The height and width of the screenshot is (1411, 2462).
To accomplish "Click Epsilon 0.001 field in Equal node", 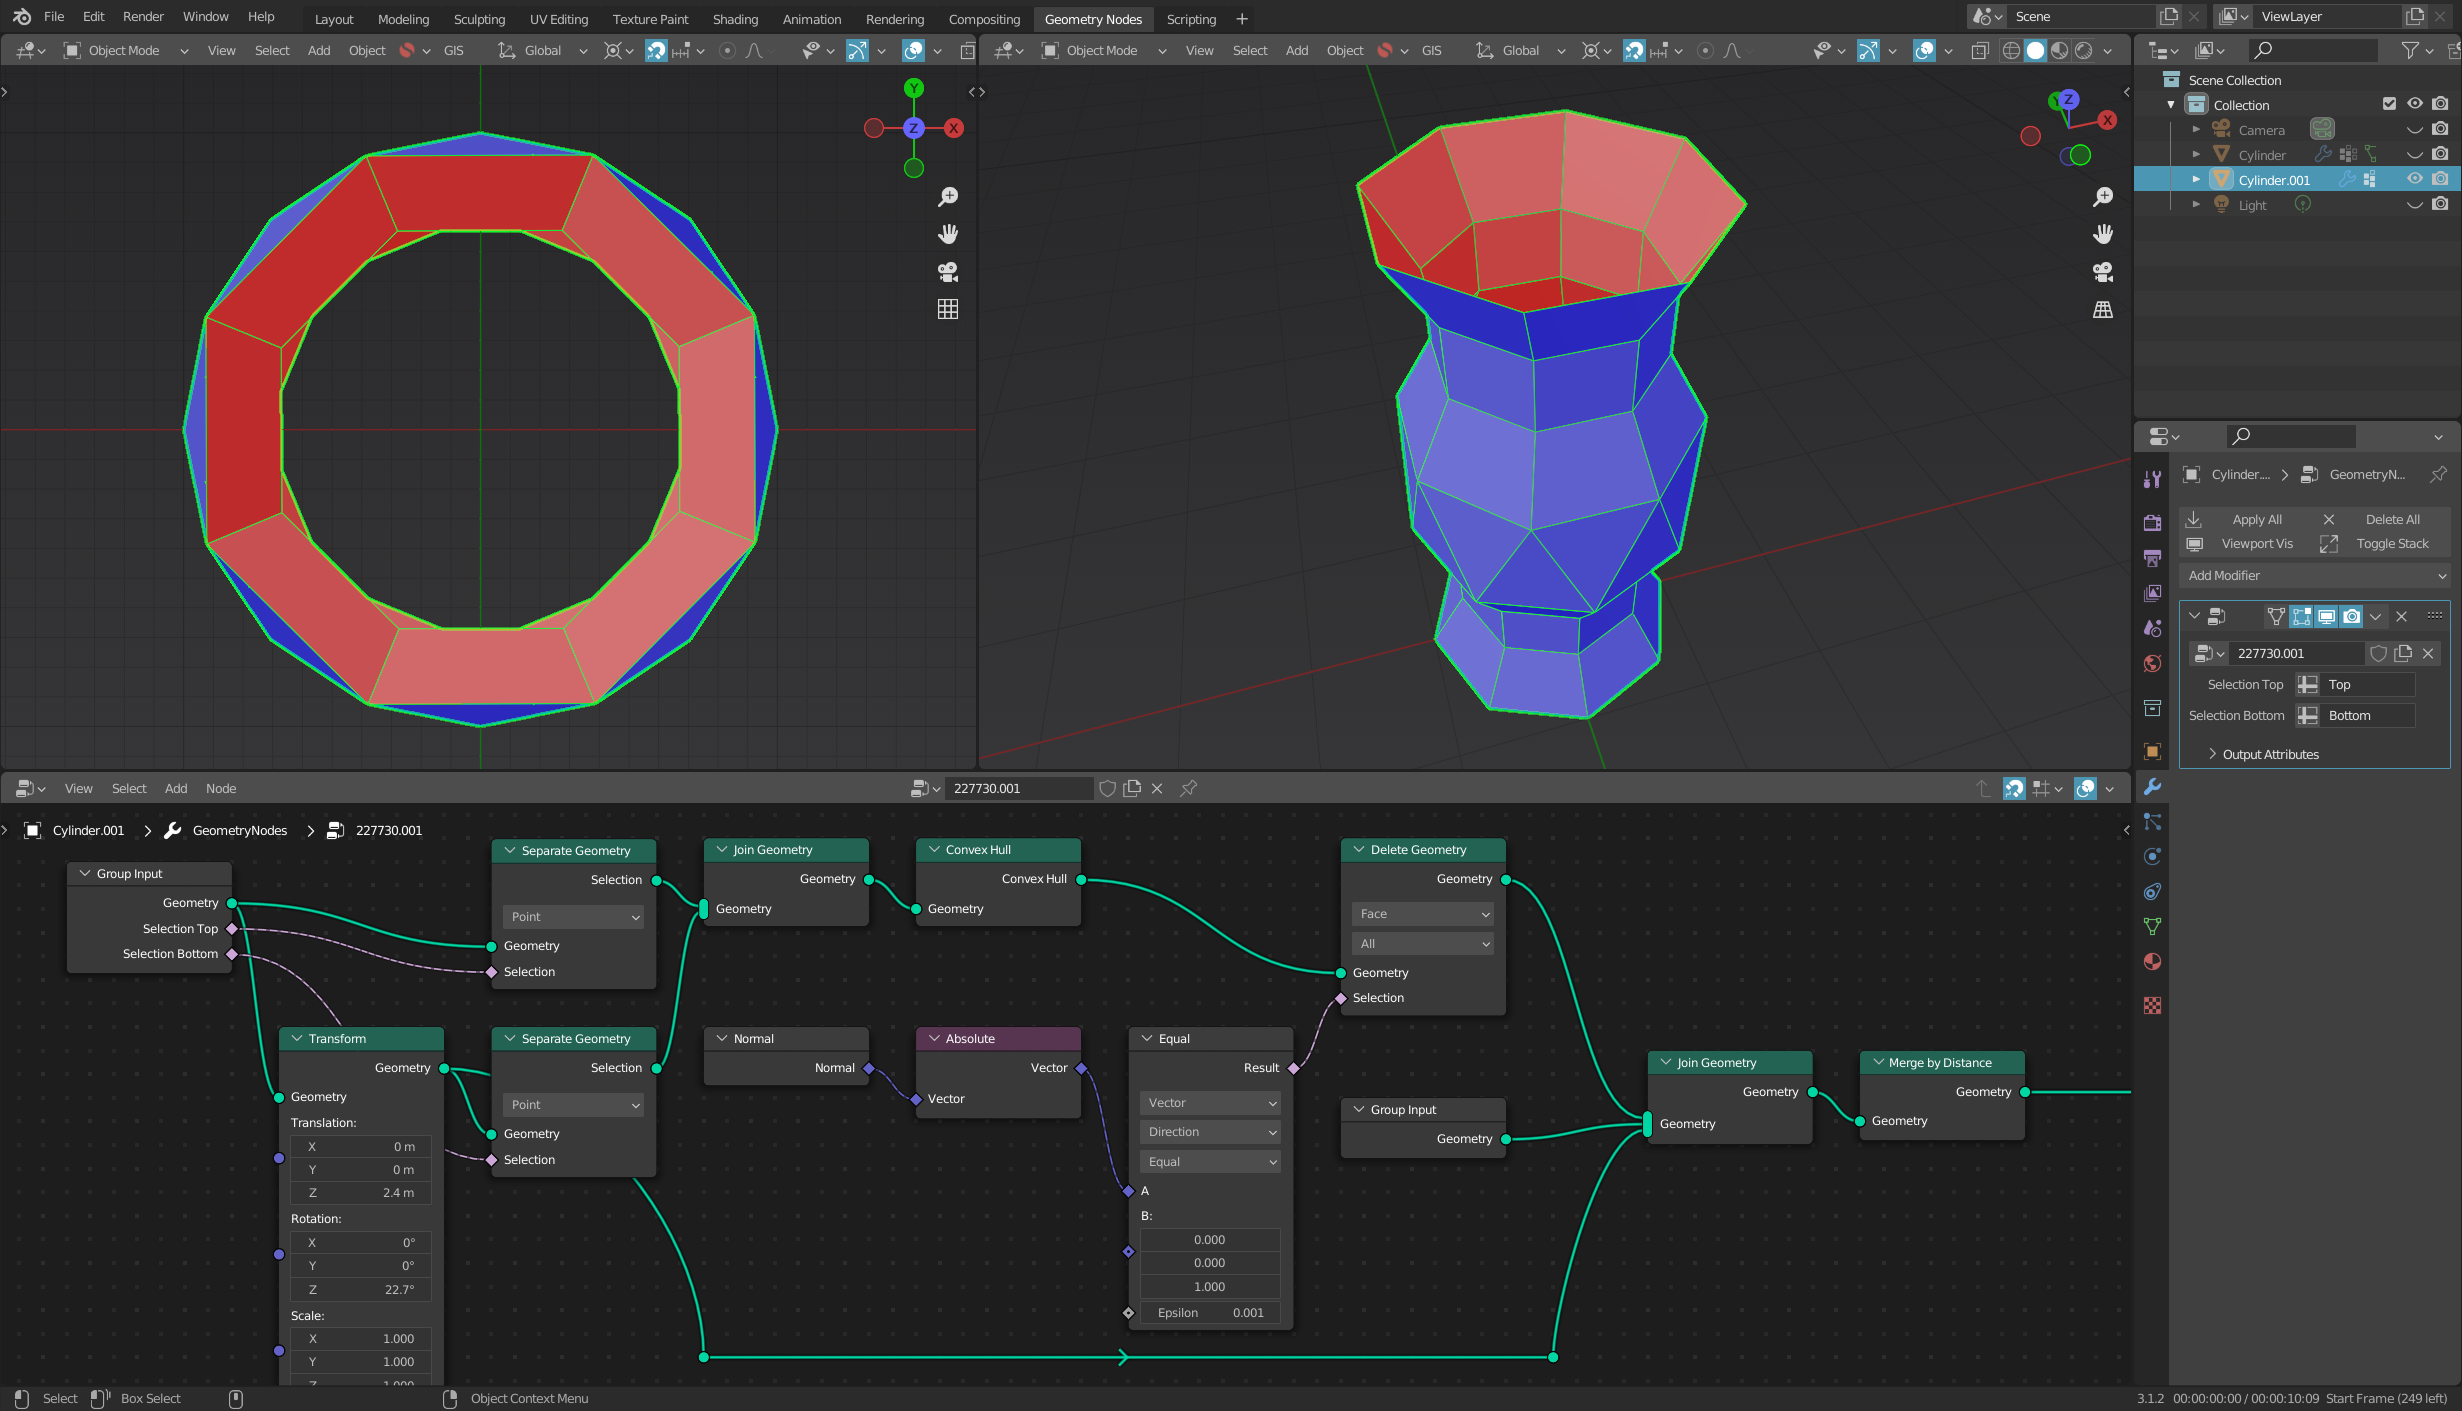I will 1211,1312.
